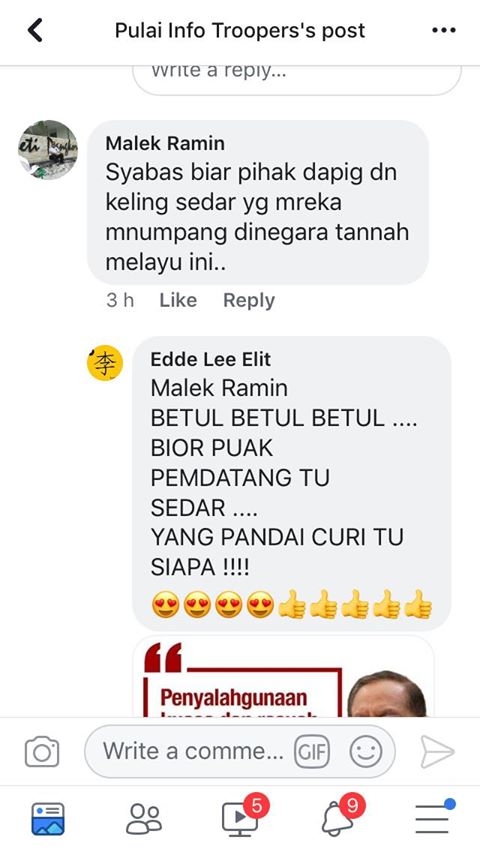This screenshot has height=852, width=480.
Task: Tap the back arrow icon
Action: click(x=35, y=30)
